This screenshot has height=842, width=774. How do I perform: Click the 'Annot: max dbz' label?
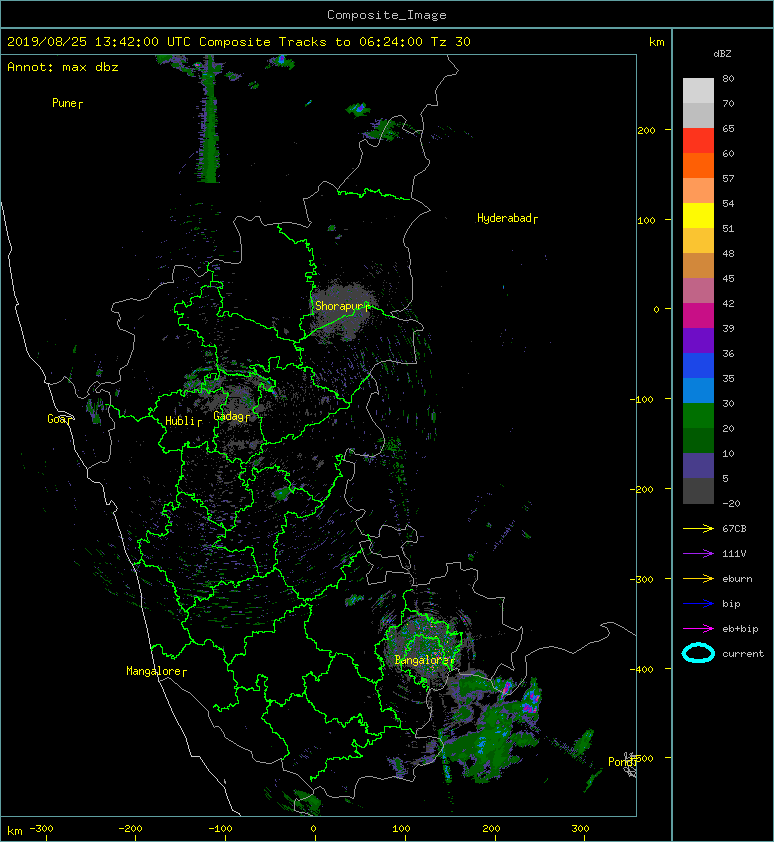click(63, 67)
